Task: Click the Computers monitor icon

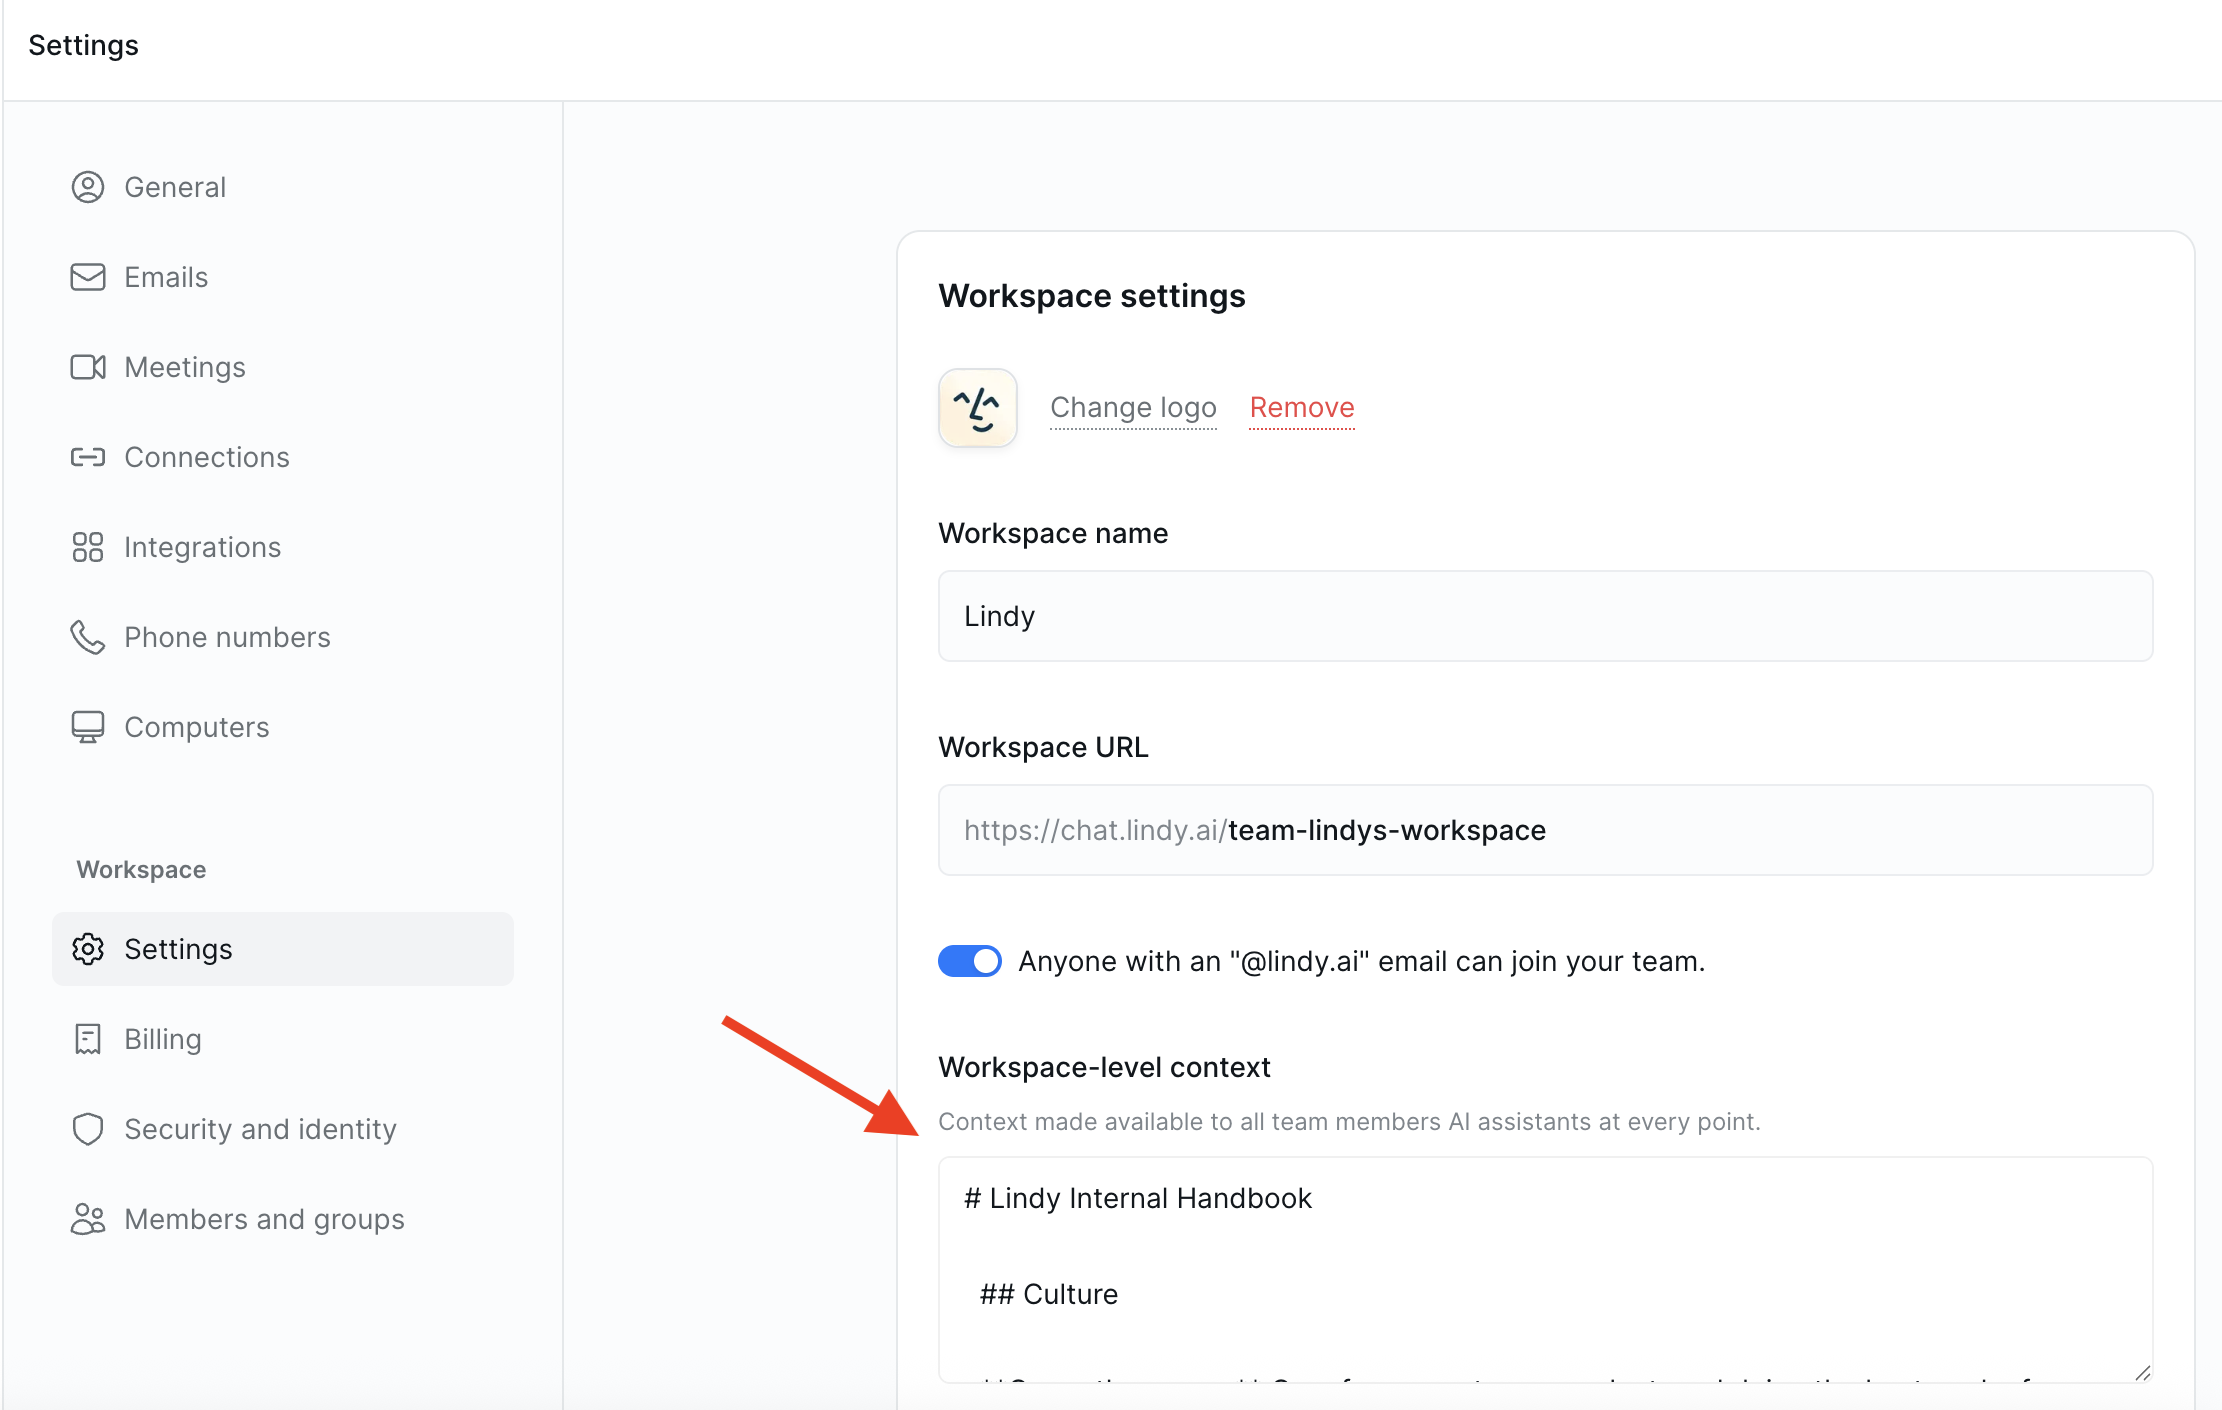Action: (x=88, y=727)
